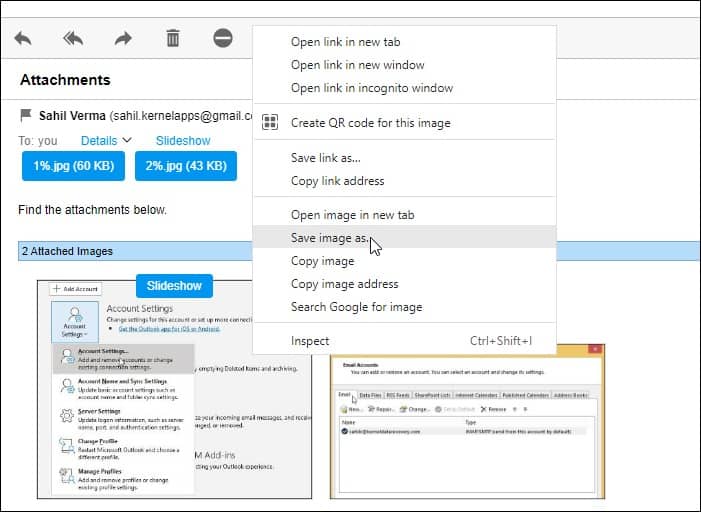
Task: Open the Account Settings attached image thumbnail
Action: (x=174, y=389)
